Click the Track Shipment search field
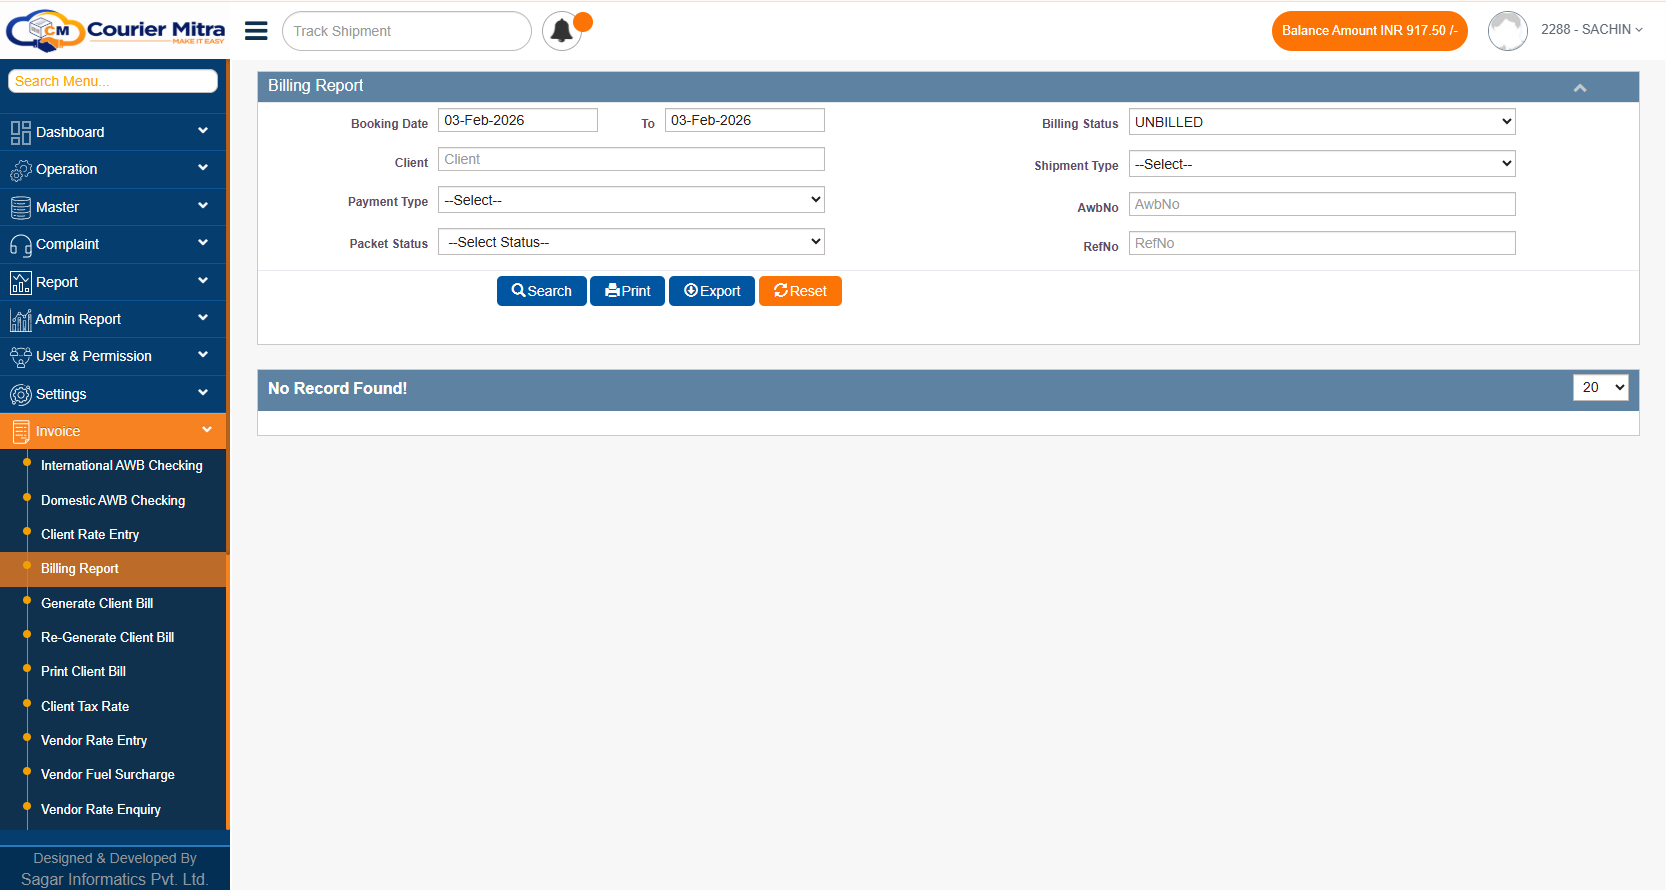The width and height of the screenshot is (1666, 890). tap(407, 31)
